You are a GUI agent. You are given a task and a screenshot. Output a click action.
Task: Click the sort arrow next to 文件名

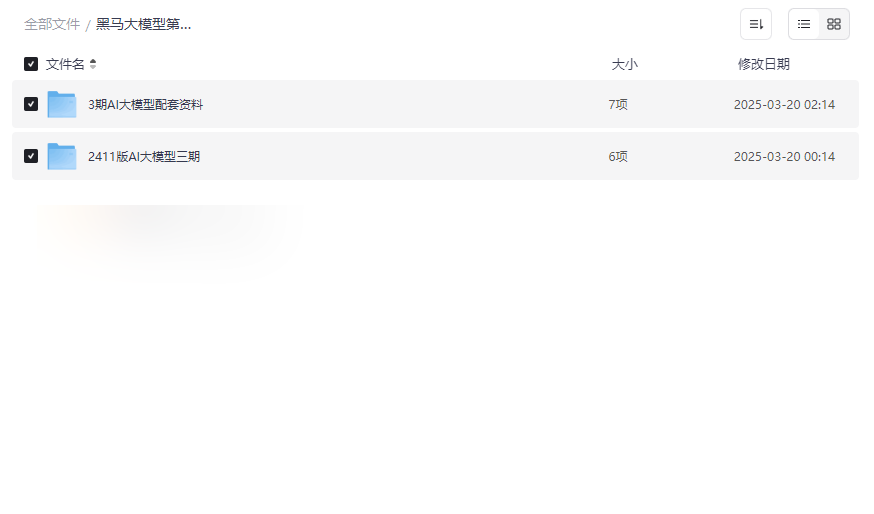click(93, 64)
